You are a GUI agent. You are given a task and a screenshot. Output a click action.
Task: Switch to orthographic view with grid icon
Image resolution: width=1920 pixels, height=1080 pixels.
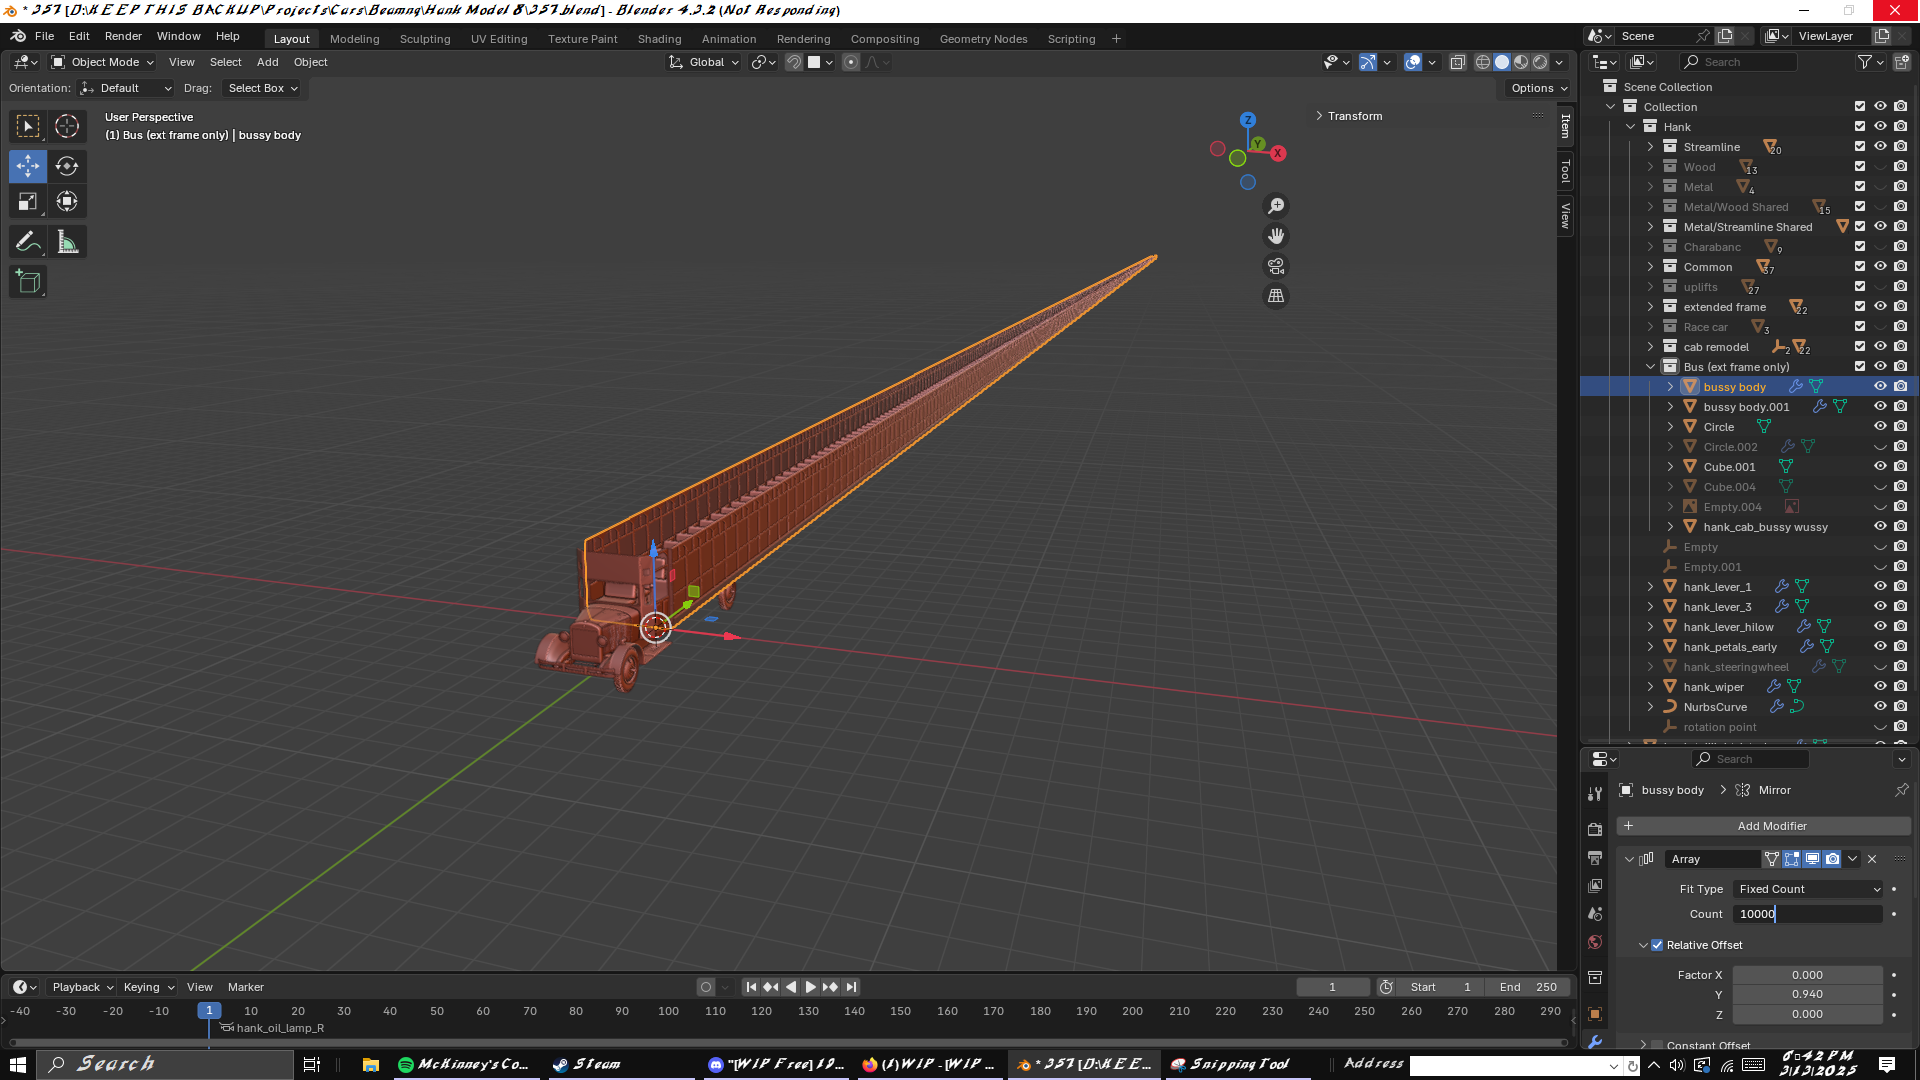coord(1276,296)
